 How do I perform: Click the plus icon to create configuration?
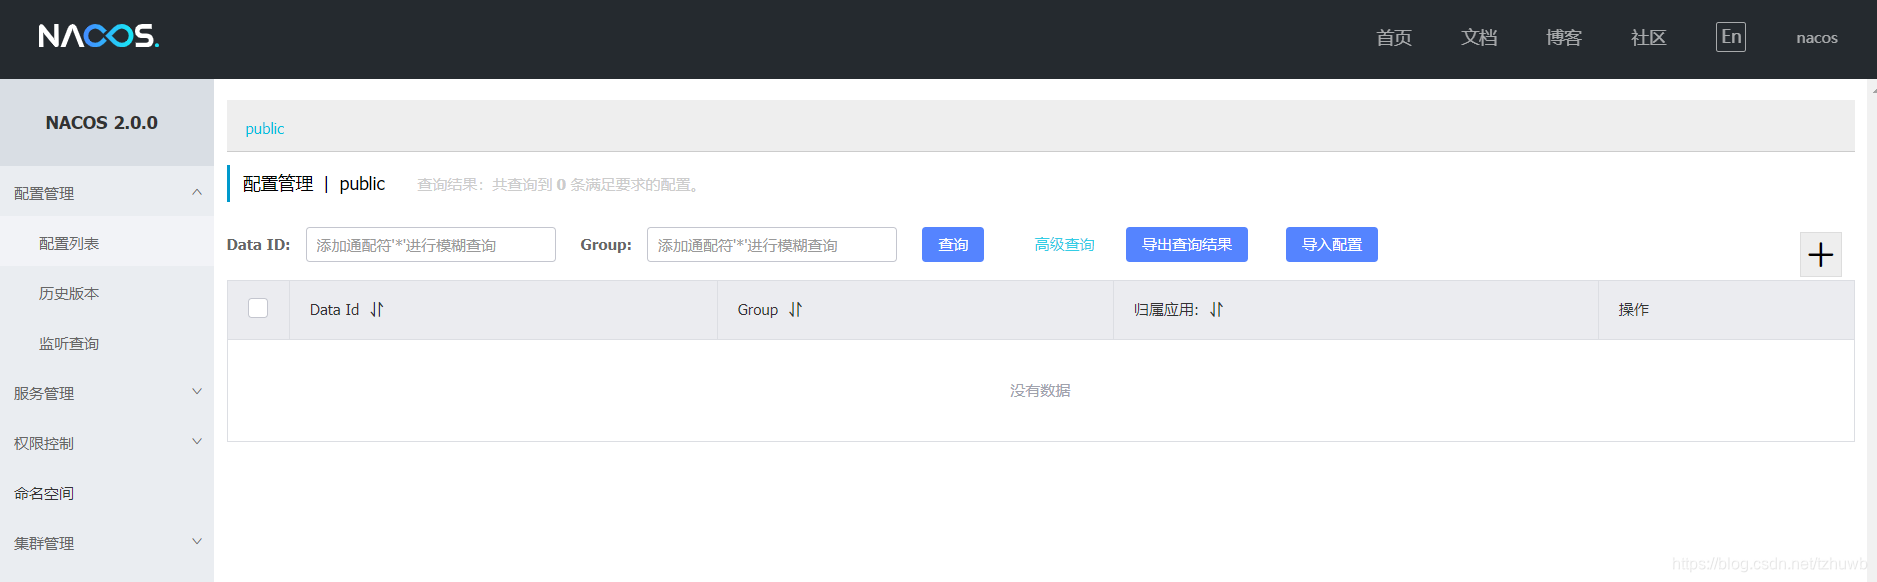point(1820,254)
